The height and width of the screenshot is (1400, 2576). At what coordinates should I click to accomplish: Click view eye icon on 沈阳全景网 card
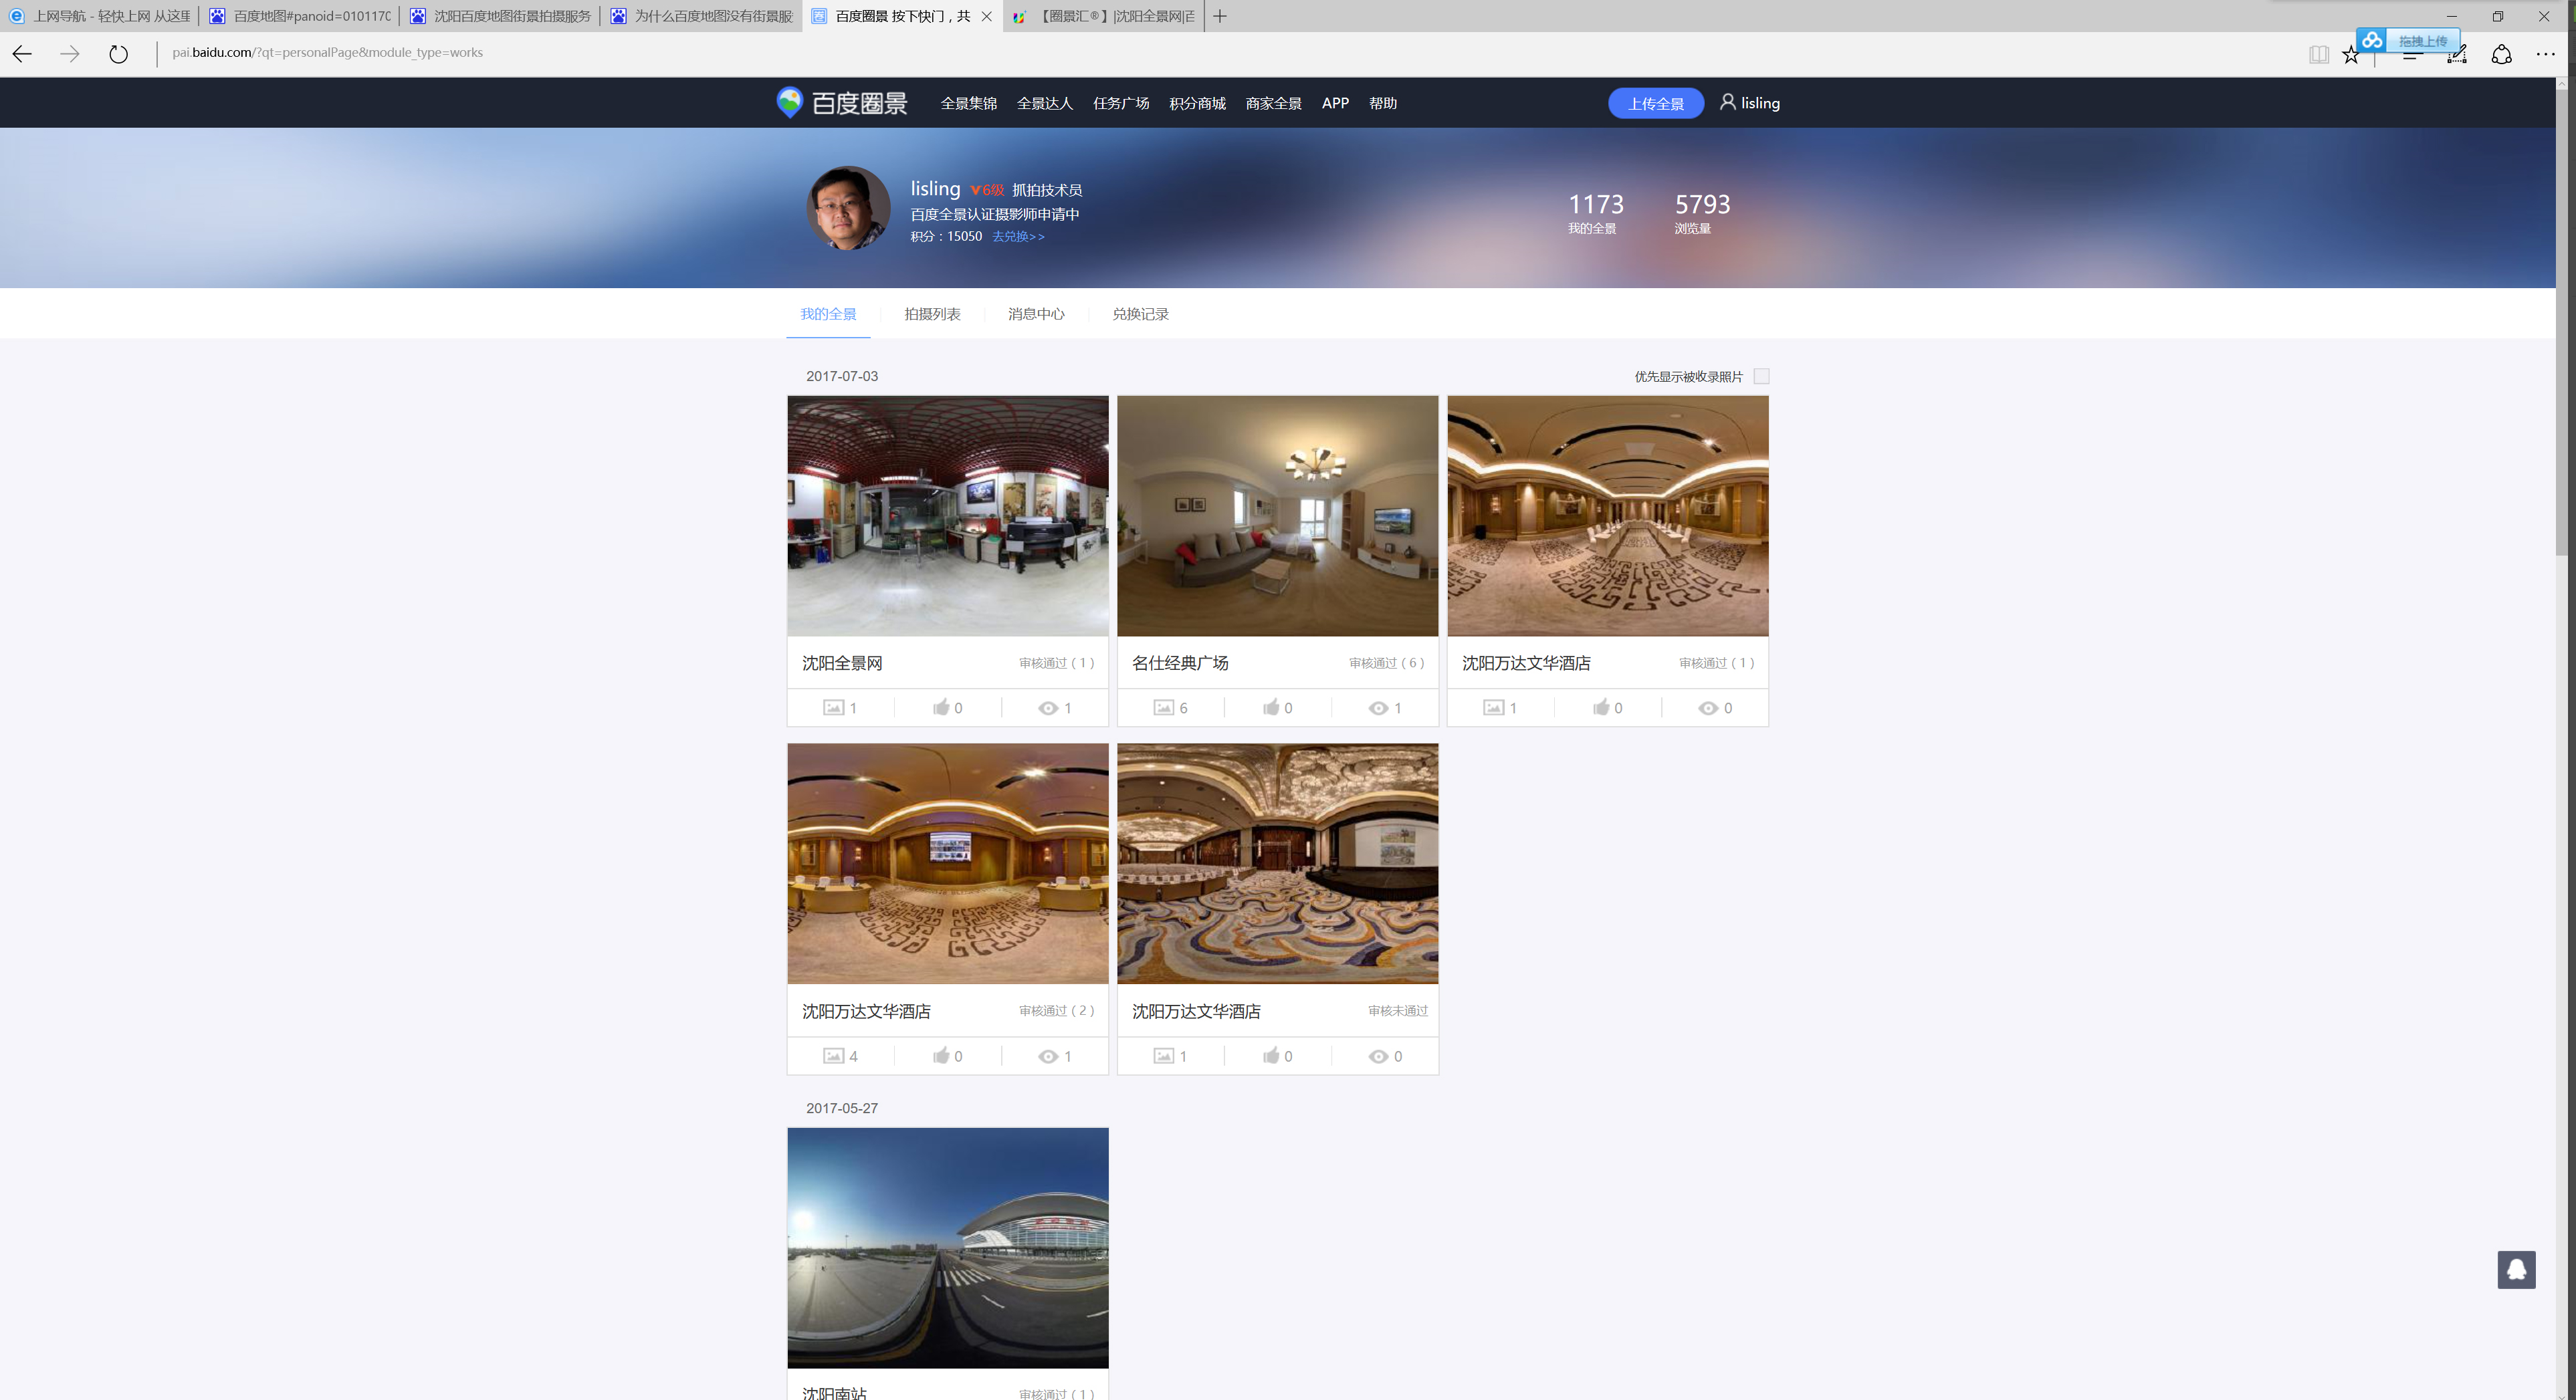tap(1047, 708)
